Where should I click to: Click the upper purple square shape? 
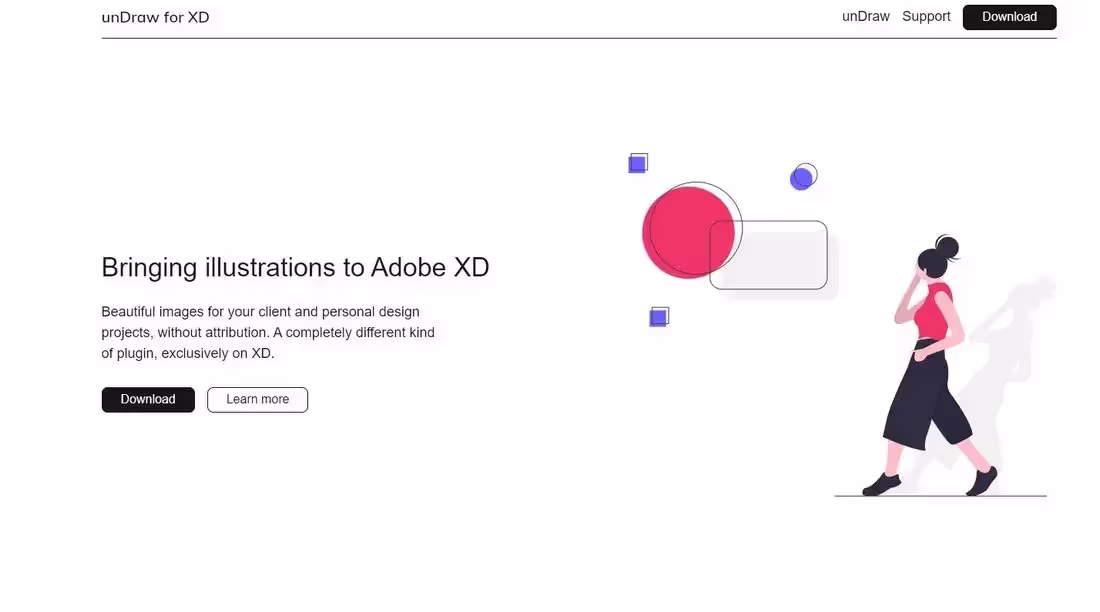[x=637, y=164]
